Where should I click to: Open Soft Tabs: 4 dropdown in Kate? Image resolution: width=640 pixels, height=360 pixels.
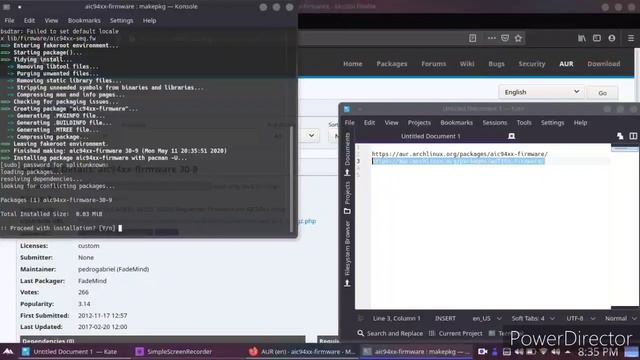point(533,318)
